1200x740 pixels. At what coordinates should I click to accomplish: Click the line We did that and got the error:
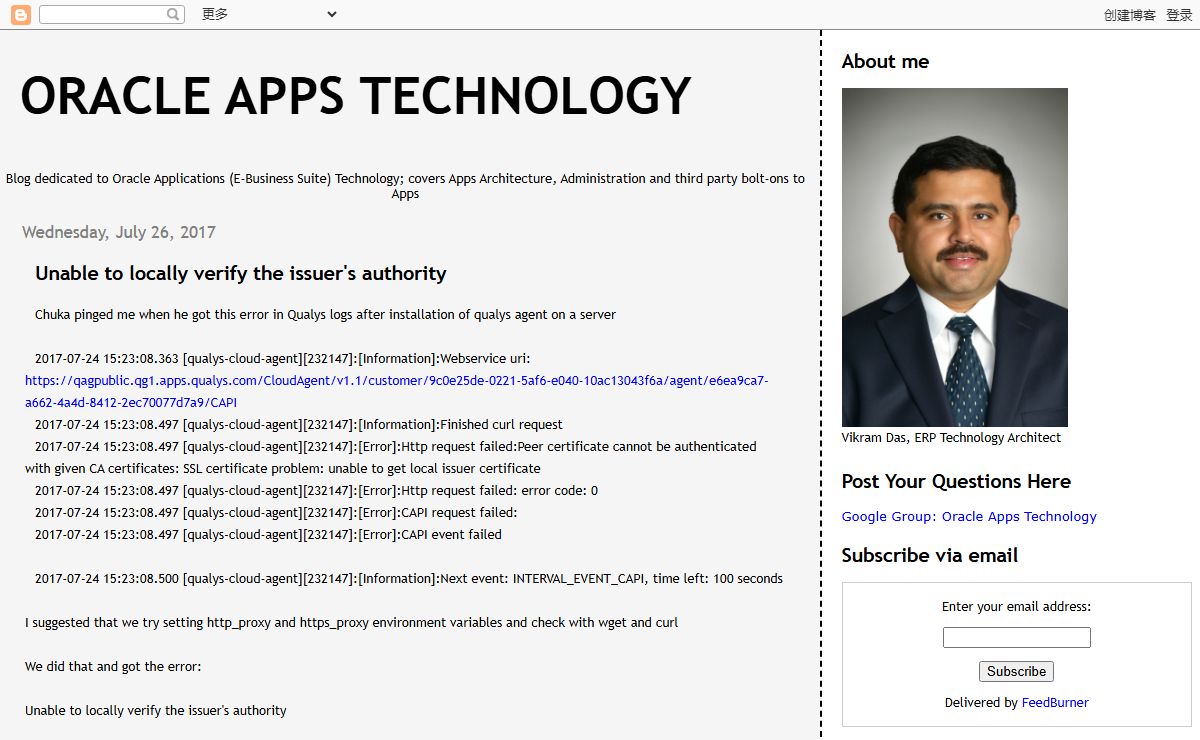[114, 667]
